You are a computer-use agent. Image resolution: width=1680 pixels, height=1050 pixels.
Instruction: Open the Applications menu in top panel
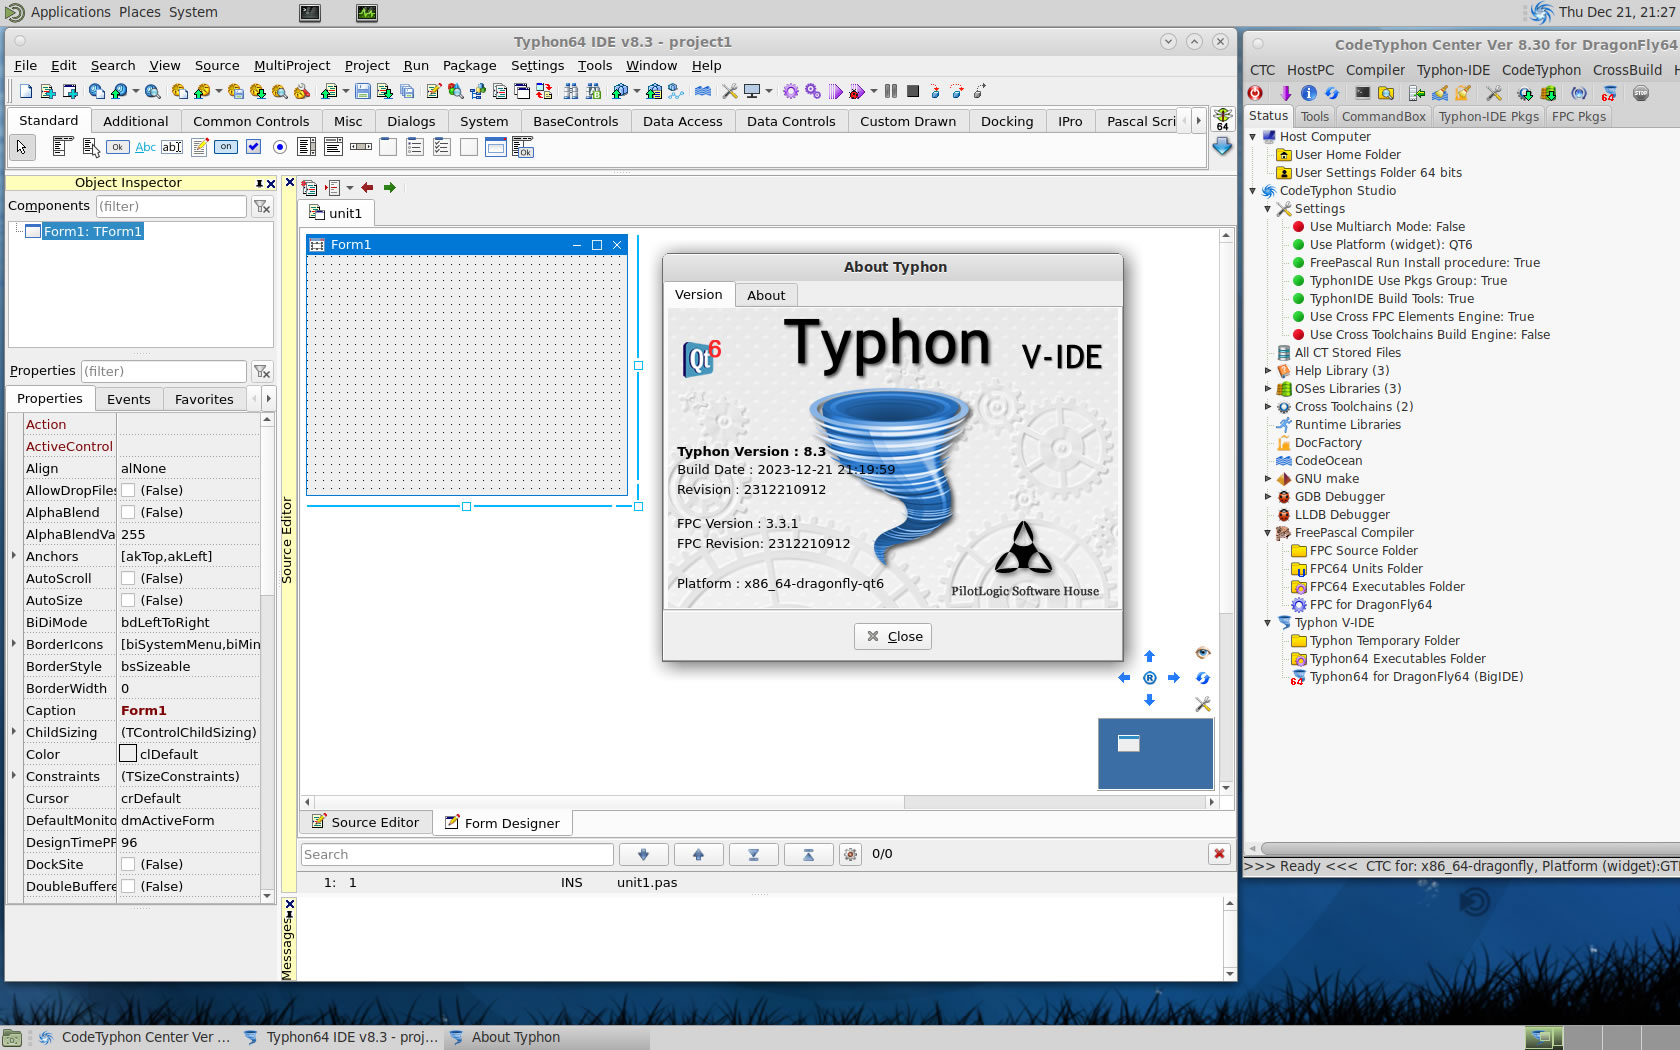[x=70, y=12]
